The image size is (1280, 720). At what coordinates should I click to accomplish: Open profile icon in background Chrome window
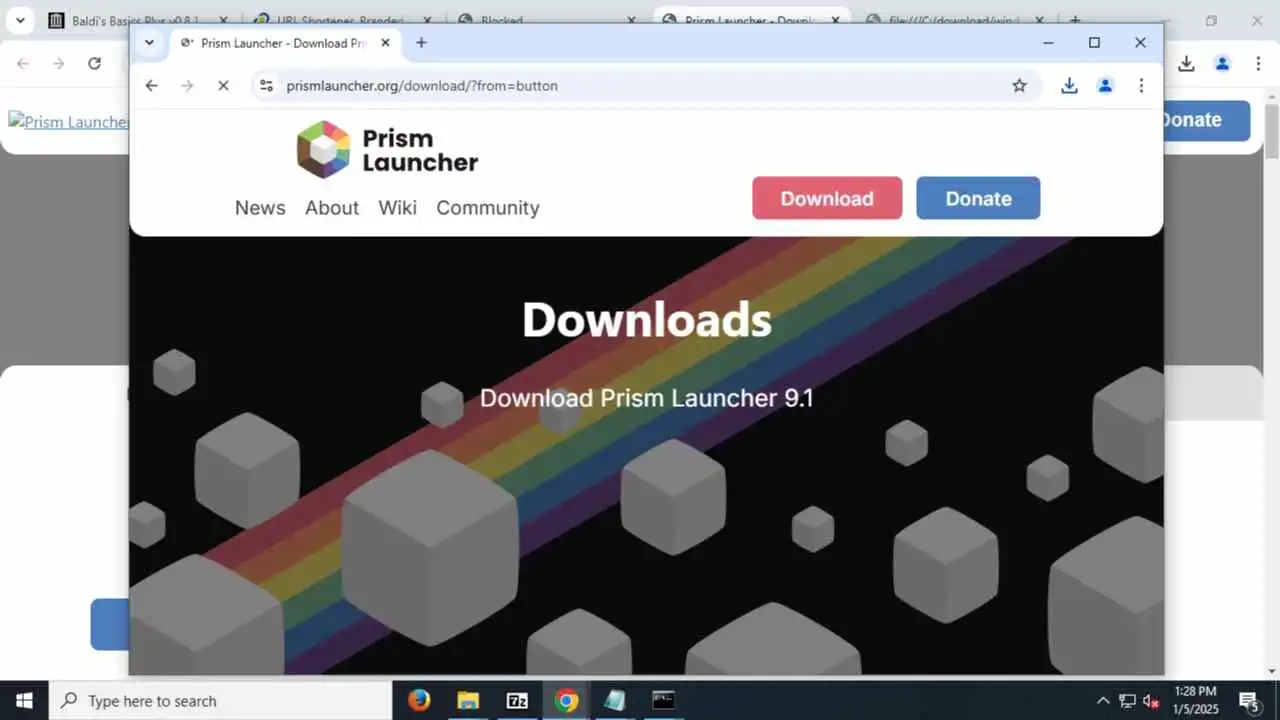tap(1222, 63)
